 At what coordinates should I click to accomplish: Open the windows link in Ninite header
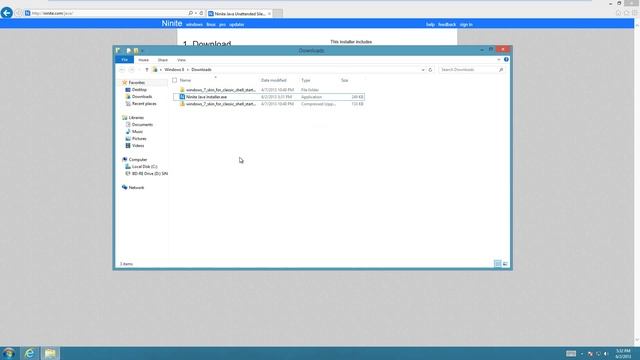coord(194,24)
